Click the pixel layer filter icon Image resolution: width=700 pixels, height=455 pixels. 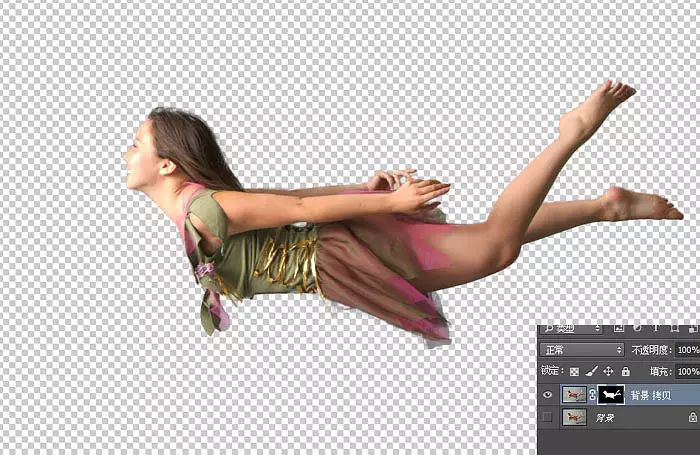(x=620, y=327)
